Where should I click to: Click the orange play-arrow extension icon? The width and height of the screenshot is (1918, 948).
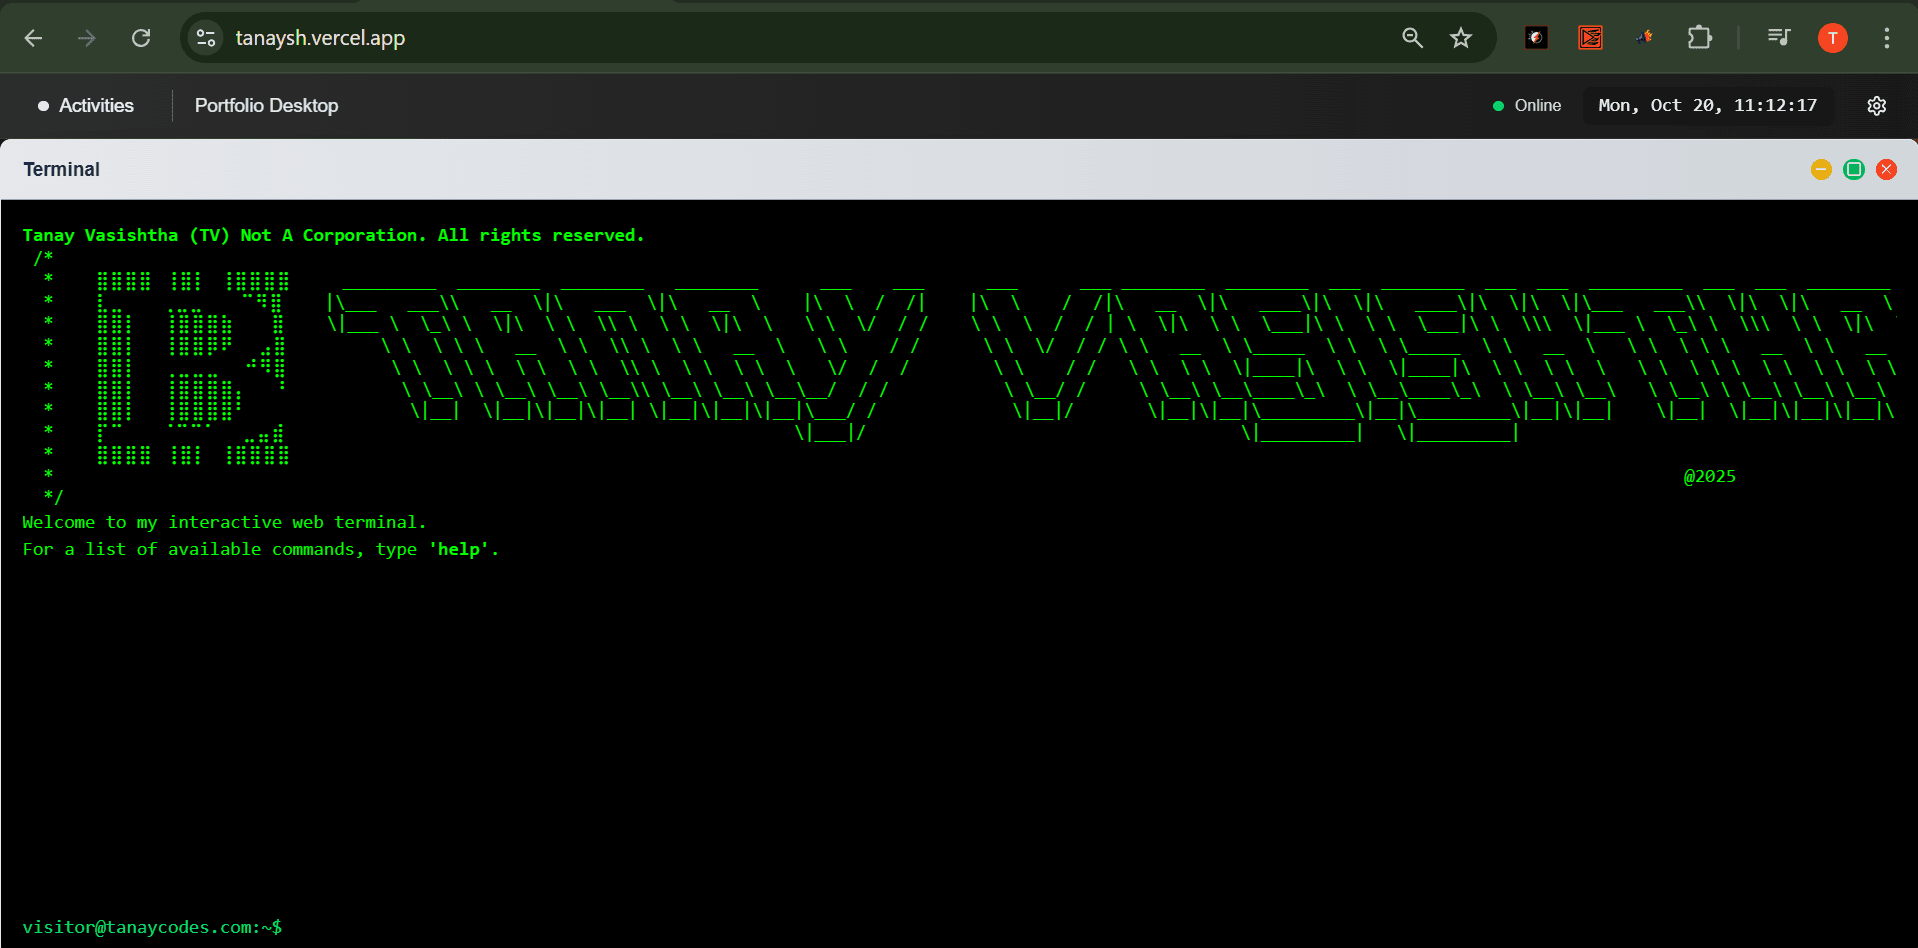(1590, 38)
